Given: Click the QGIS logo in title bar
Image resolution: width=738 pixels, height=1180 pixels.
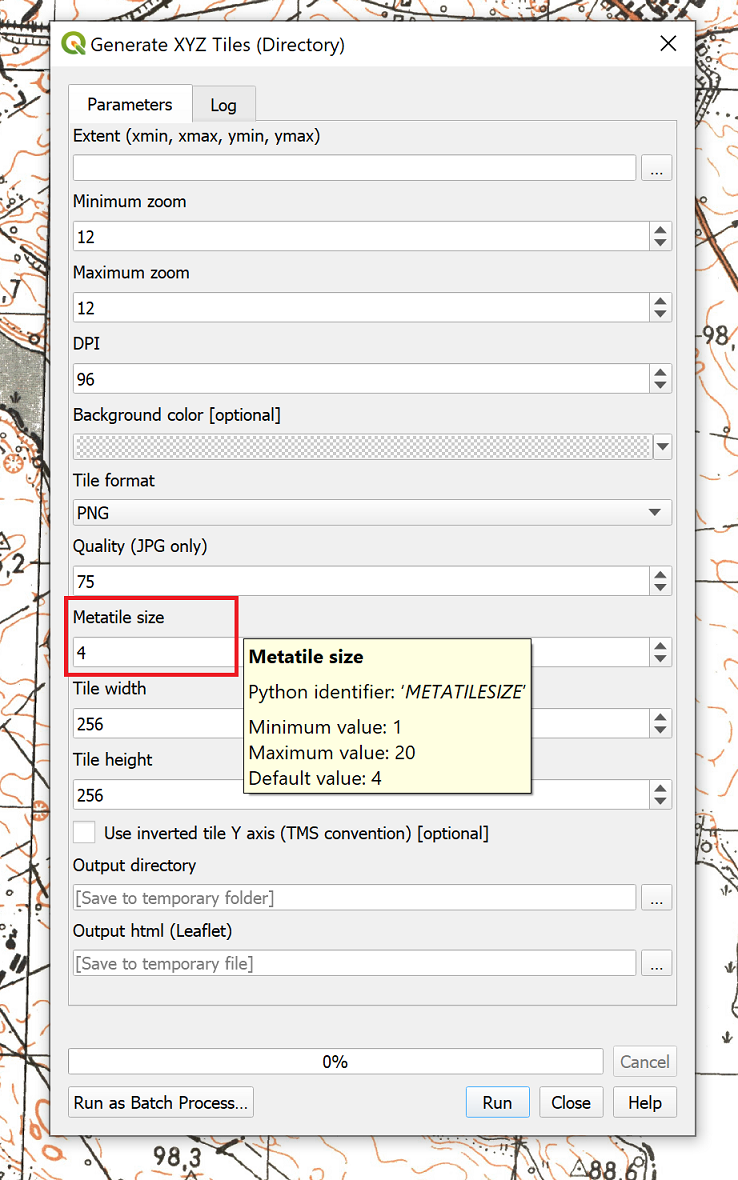Looking at the screenshot, I should [x=74, y=45].
